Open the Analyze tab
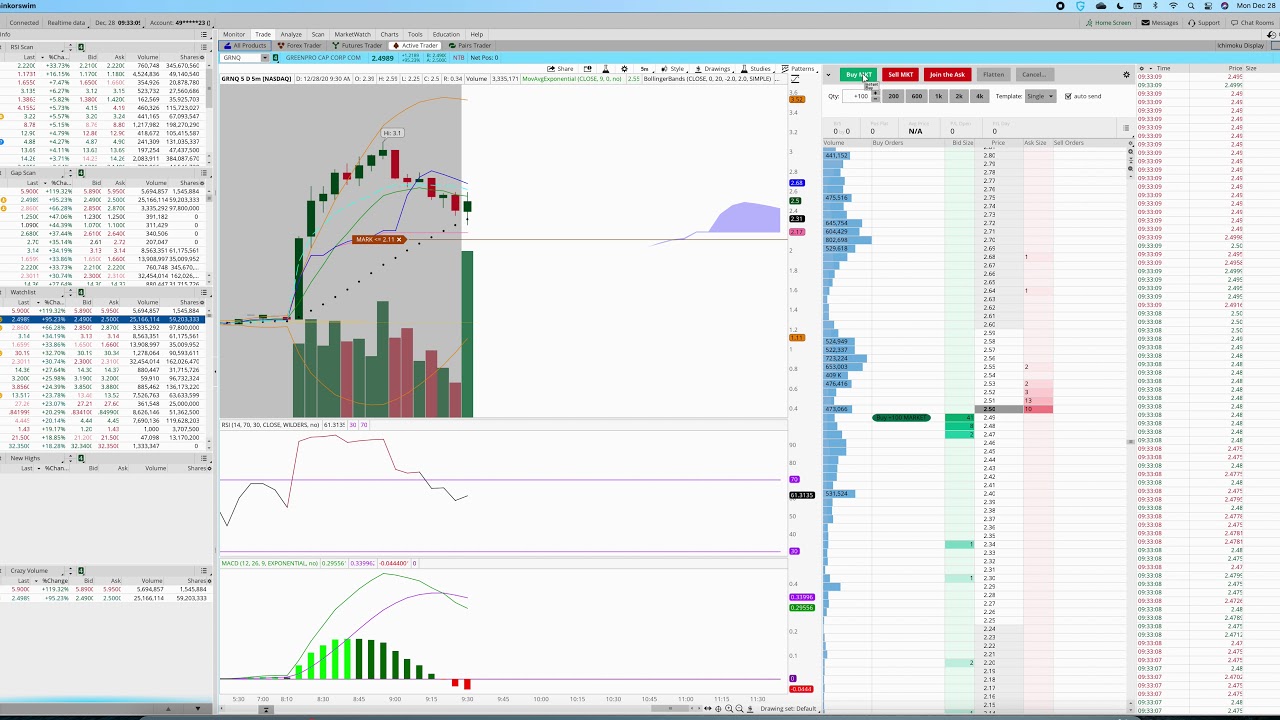Image resolution: width=1280 pixels, height=720 pixels. [291, 34]
